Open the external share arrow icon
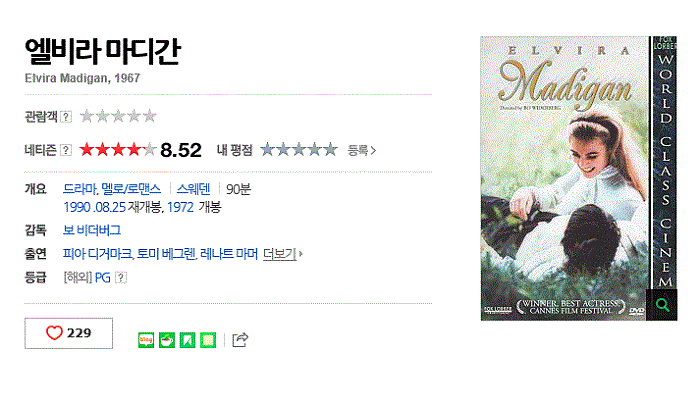This screenshot has width=700, height=405. pos(240,340)
